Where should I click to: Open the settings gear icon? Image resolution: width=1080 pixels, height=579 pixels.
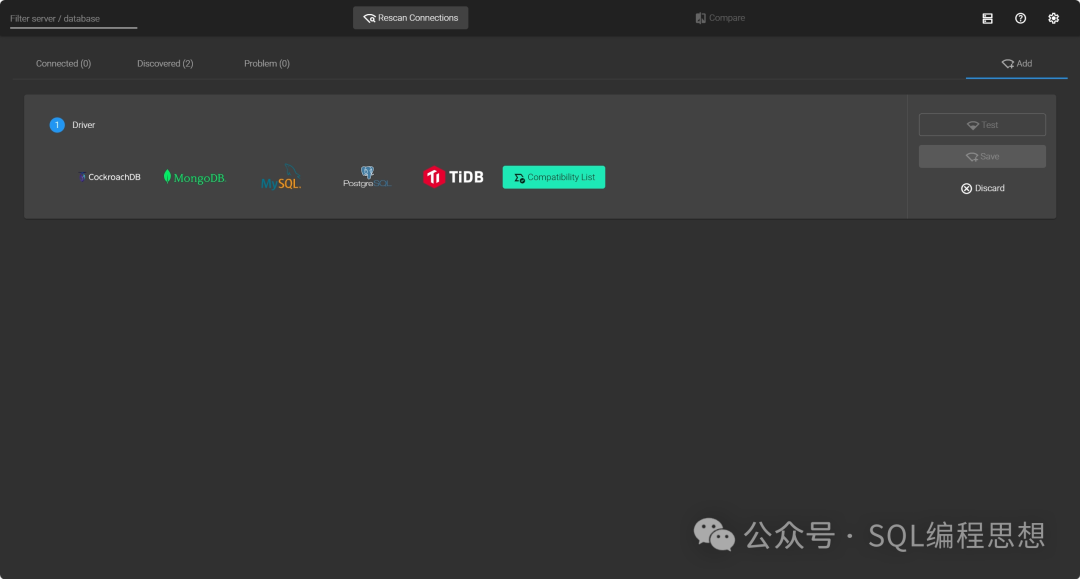pyautogui.click(x=1053, y=19)
